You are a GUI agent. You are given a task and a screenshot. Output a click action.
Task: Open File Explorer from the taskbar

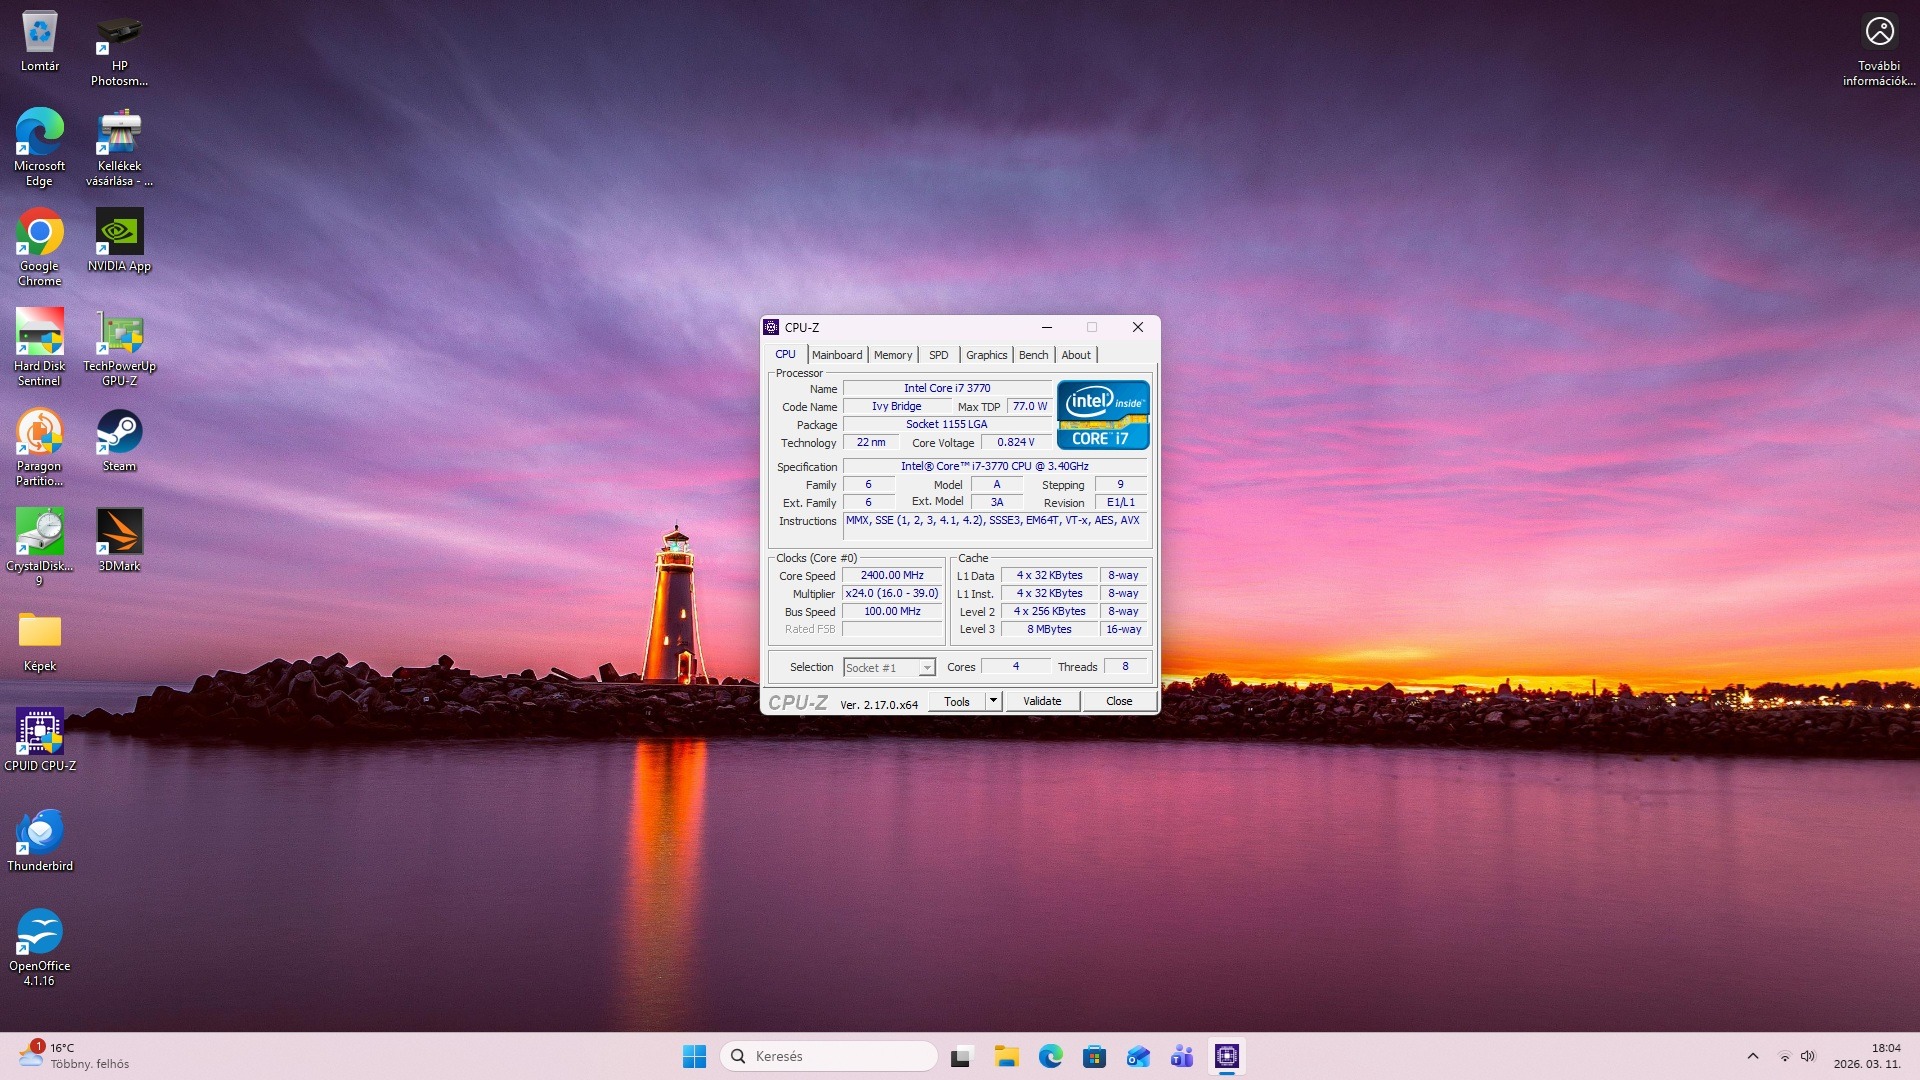1006,1056
